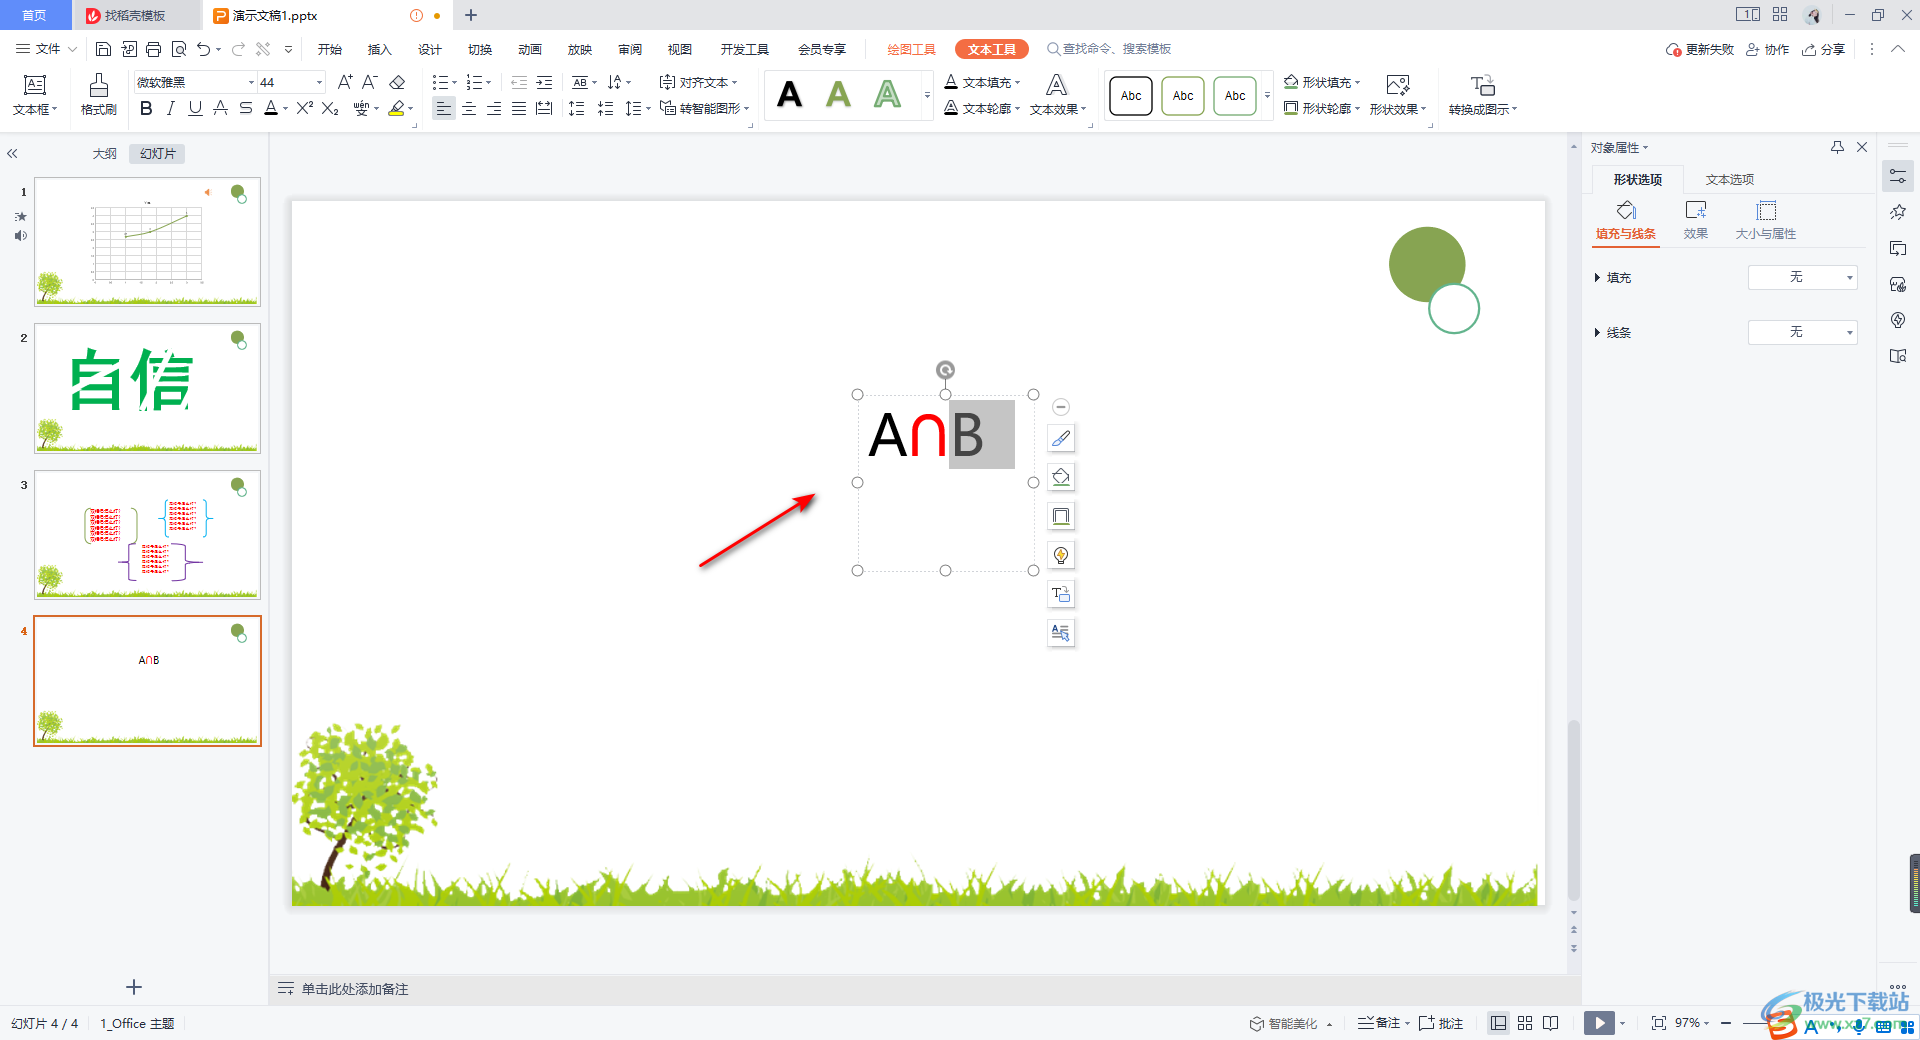Viewport: 1920px width, 1040px height.
Task: Open bullet list dropdown arrow
Action: 455,83
